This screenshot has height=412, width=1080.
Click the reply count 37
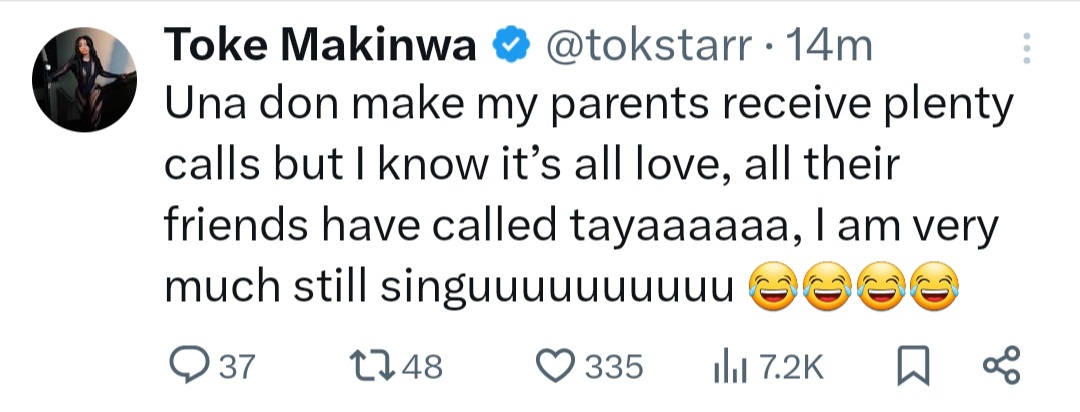[237, 367]
